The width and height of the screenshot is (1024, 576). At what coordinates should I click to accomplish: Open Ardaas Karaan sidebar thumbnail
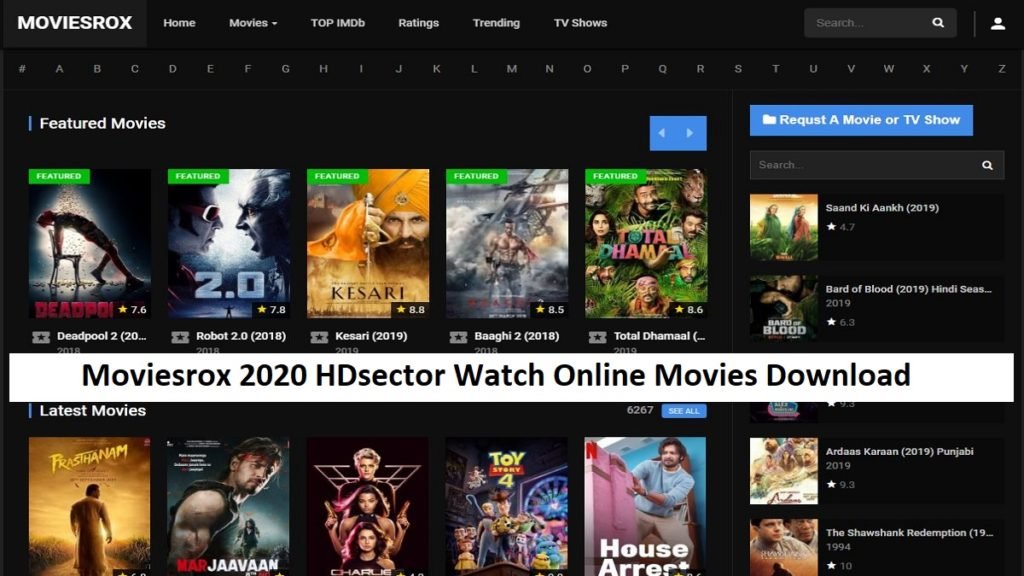[x=784, y=471]
